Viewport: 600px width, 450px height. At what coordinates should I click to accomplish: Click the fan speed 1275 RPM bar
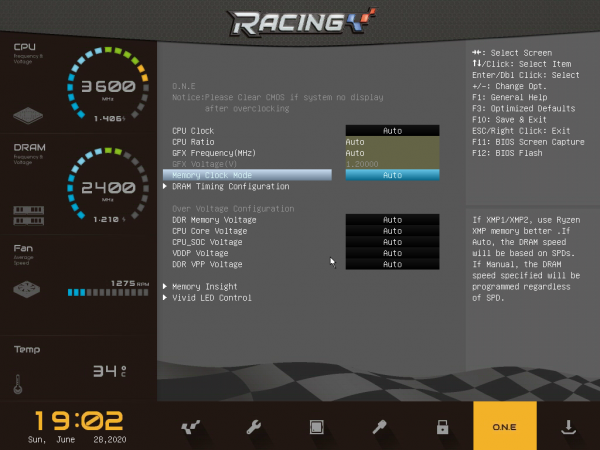coord(108,293)
